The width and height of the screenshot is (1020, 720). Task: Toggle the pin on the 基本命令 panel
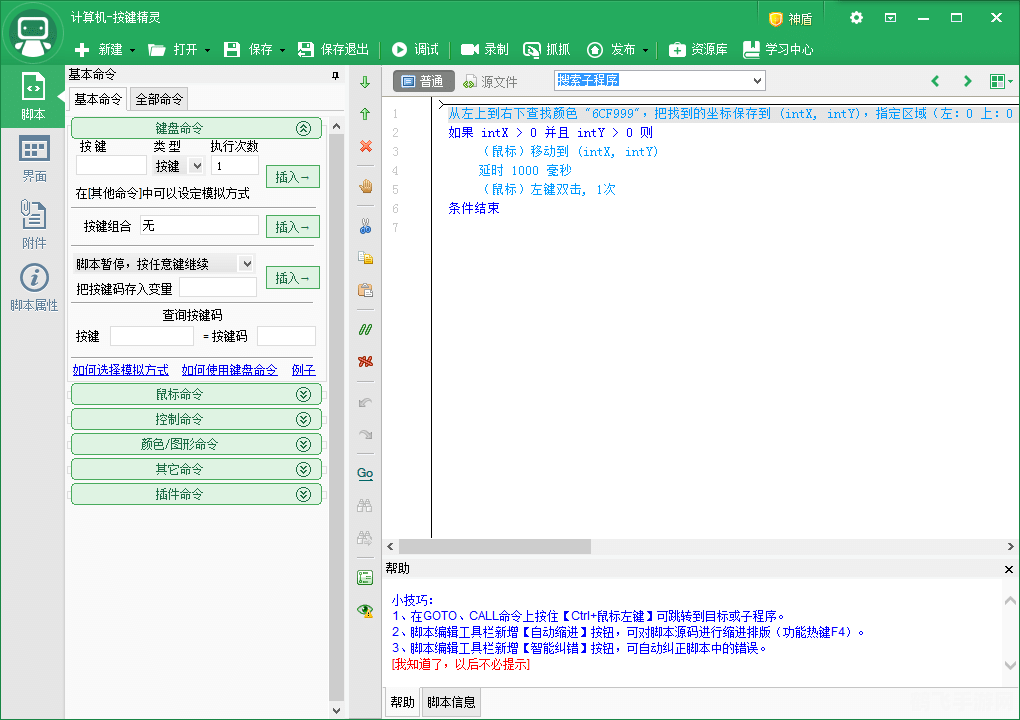click(337, 74)
